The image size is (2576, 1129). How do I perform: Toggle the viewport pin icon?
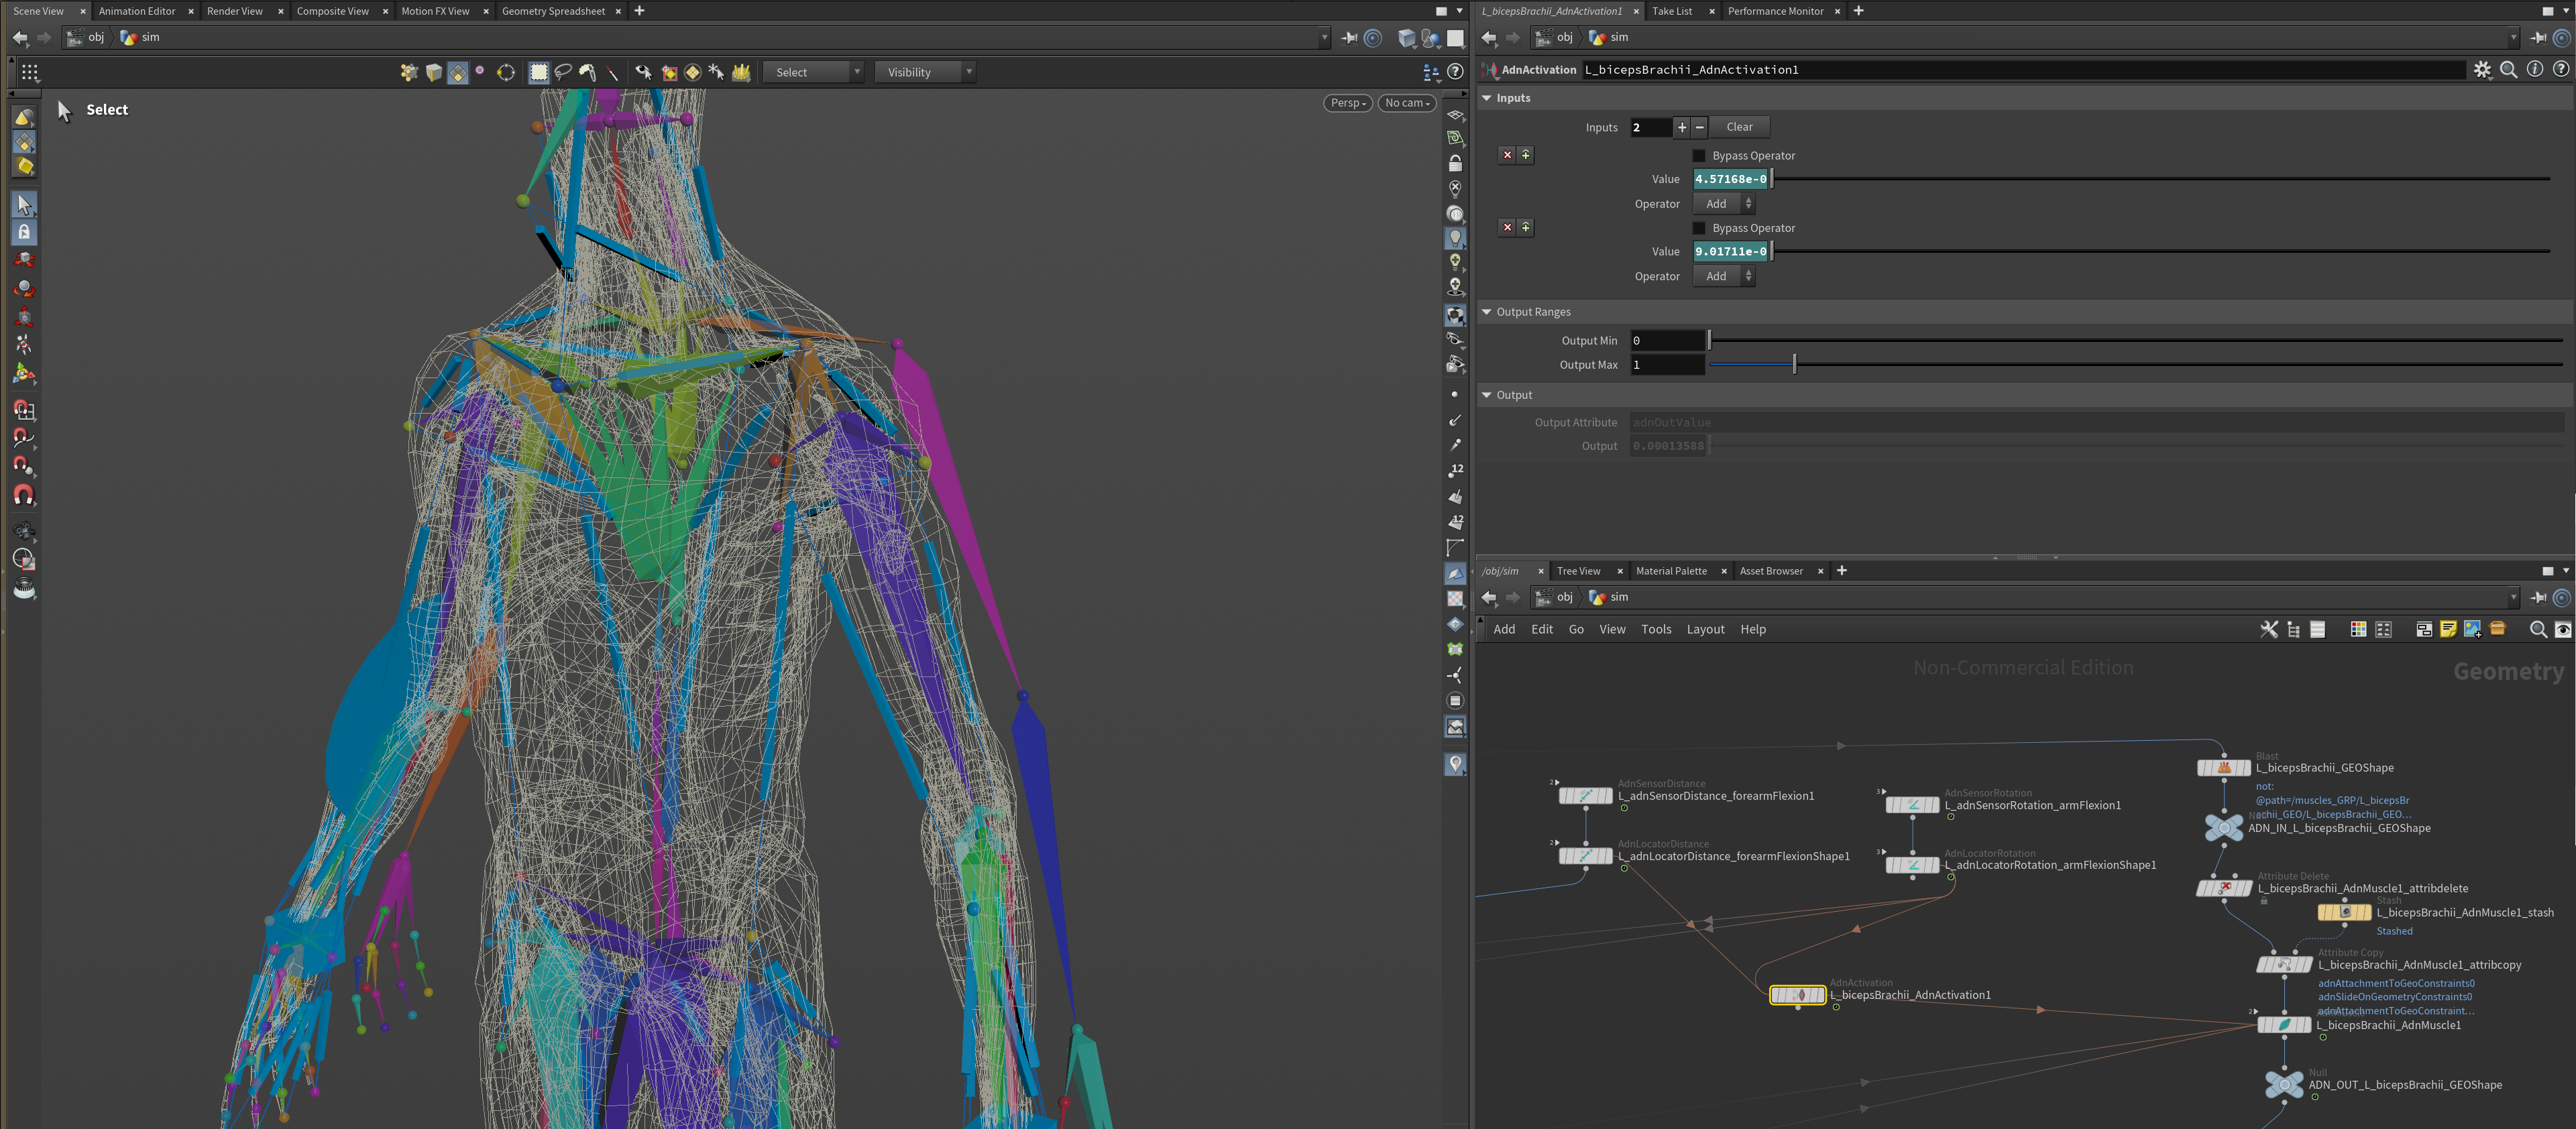1349,38
